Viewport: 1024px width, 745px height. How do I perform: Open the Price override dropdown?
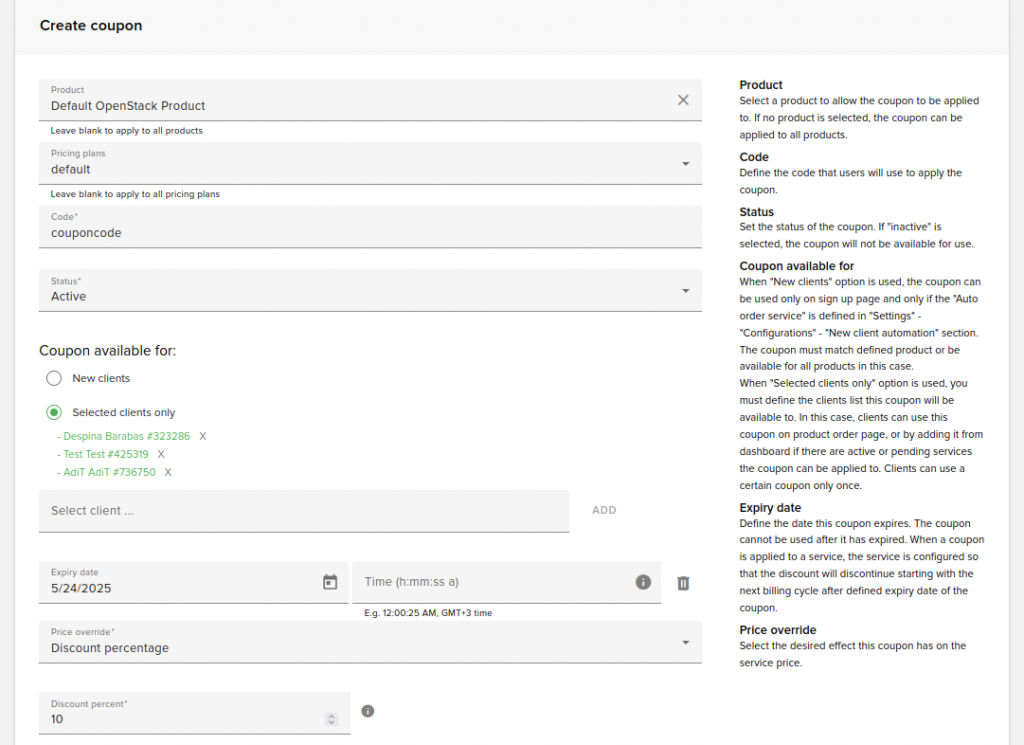tap(370, 642)
